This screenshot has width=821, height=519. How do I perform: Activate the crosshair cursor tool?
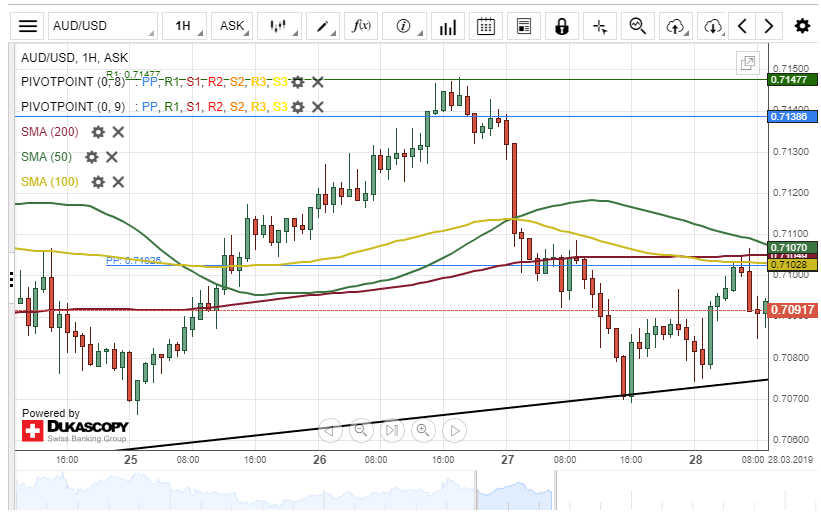coord(600,26)
